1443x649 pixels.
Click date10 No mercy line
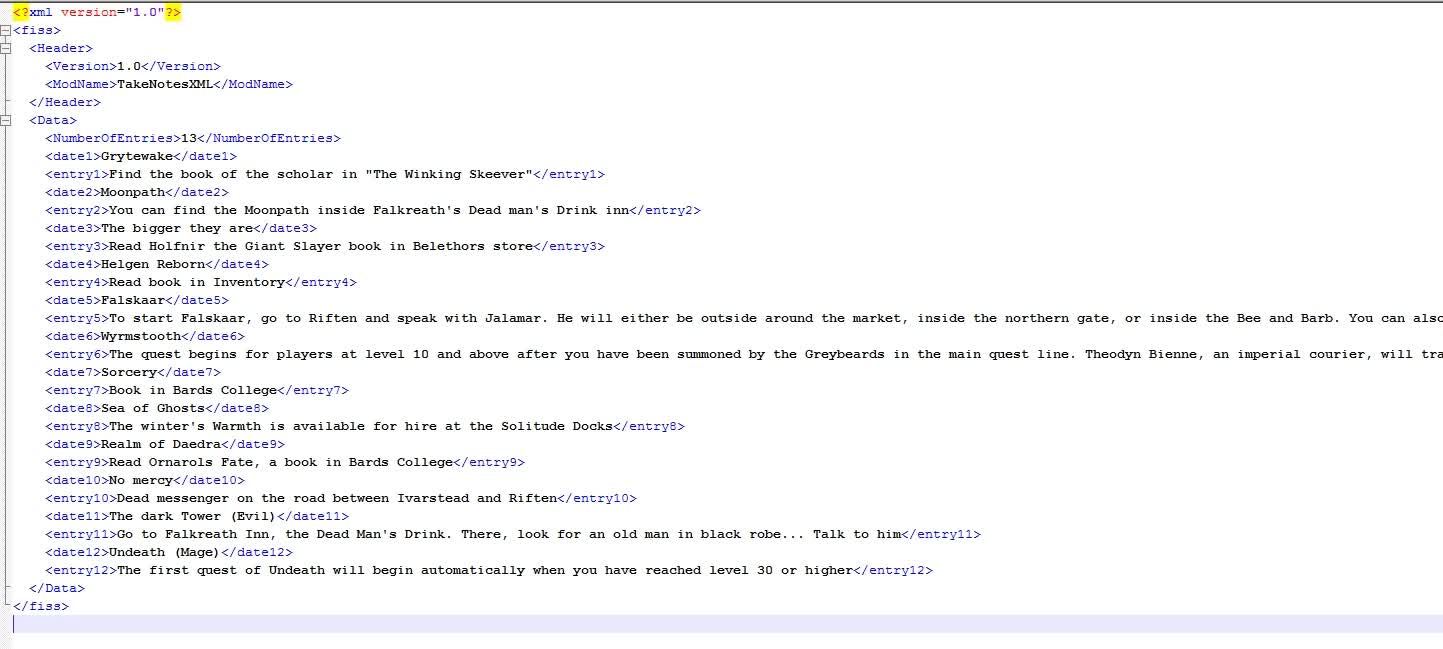pos(145,480)
